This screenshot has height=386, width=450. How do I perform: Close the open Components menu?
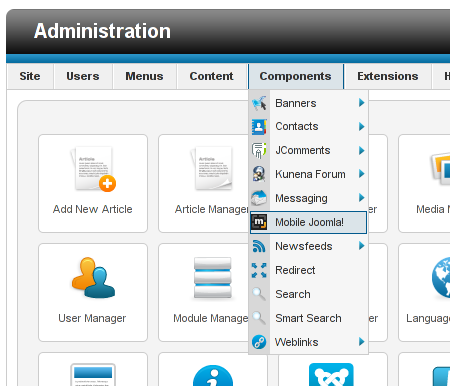(x=296, y=76)
